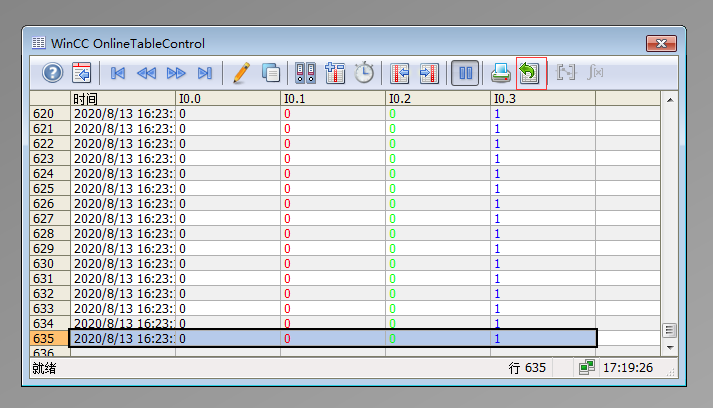Go to next data record

point(176,73)
